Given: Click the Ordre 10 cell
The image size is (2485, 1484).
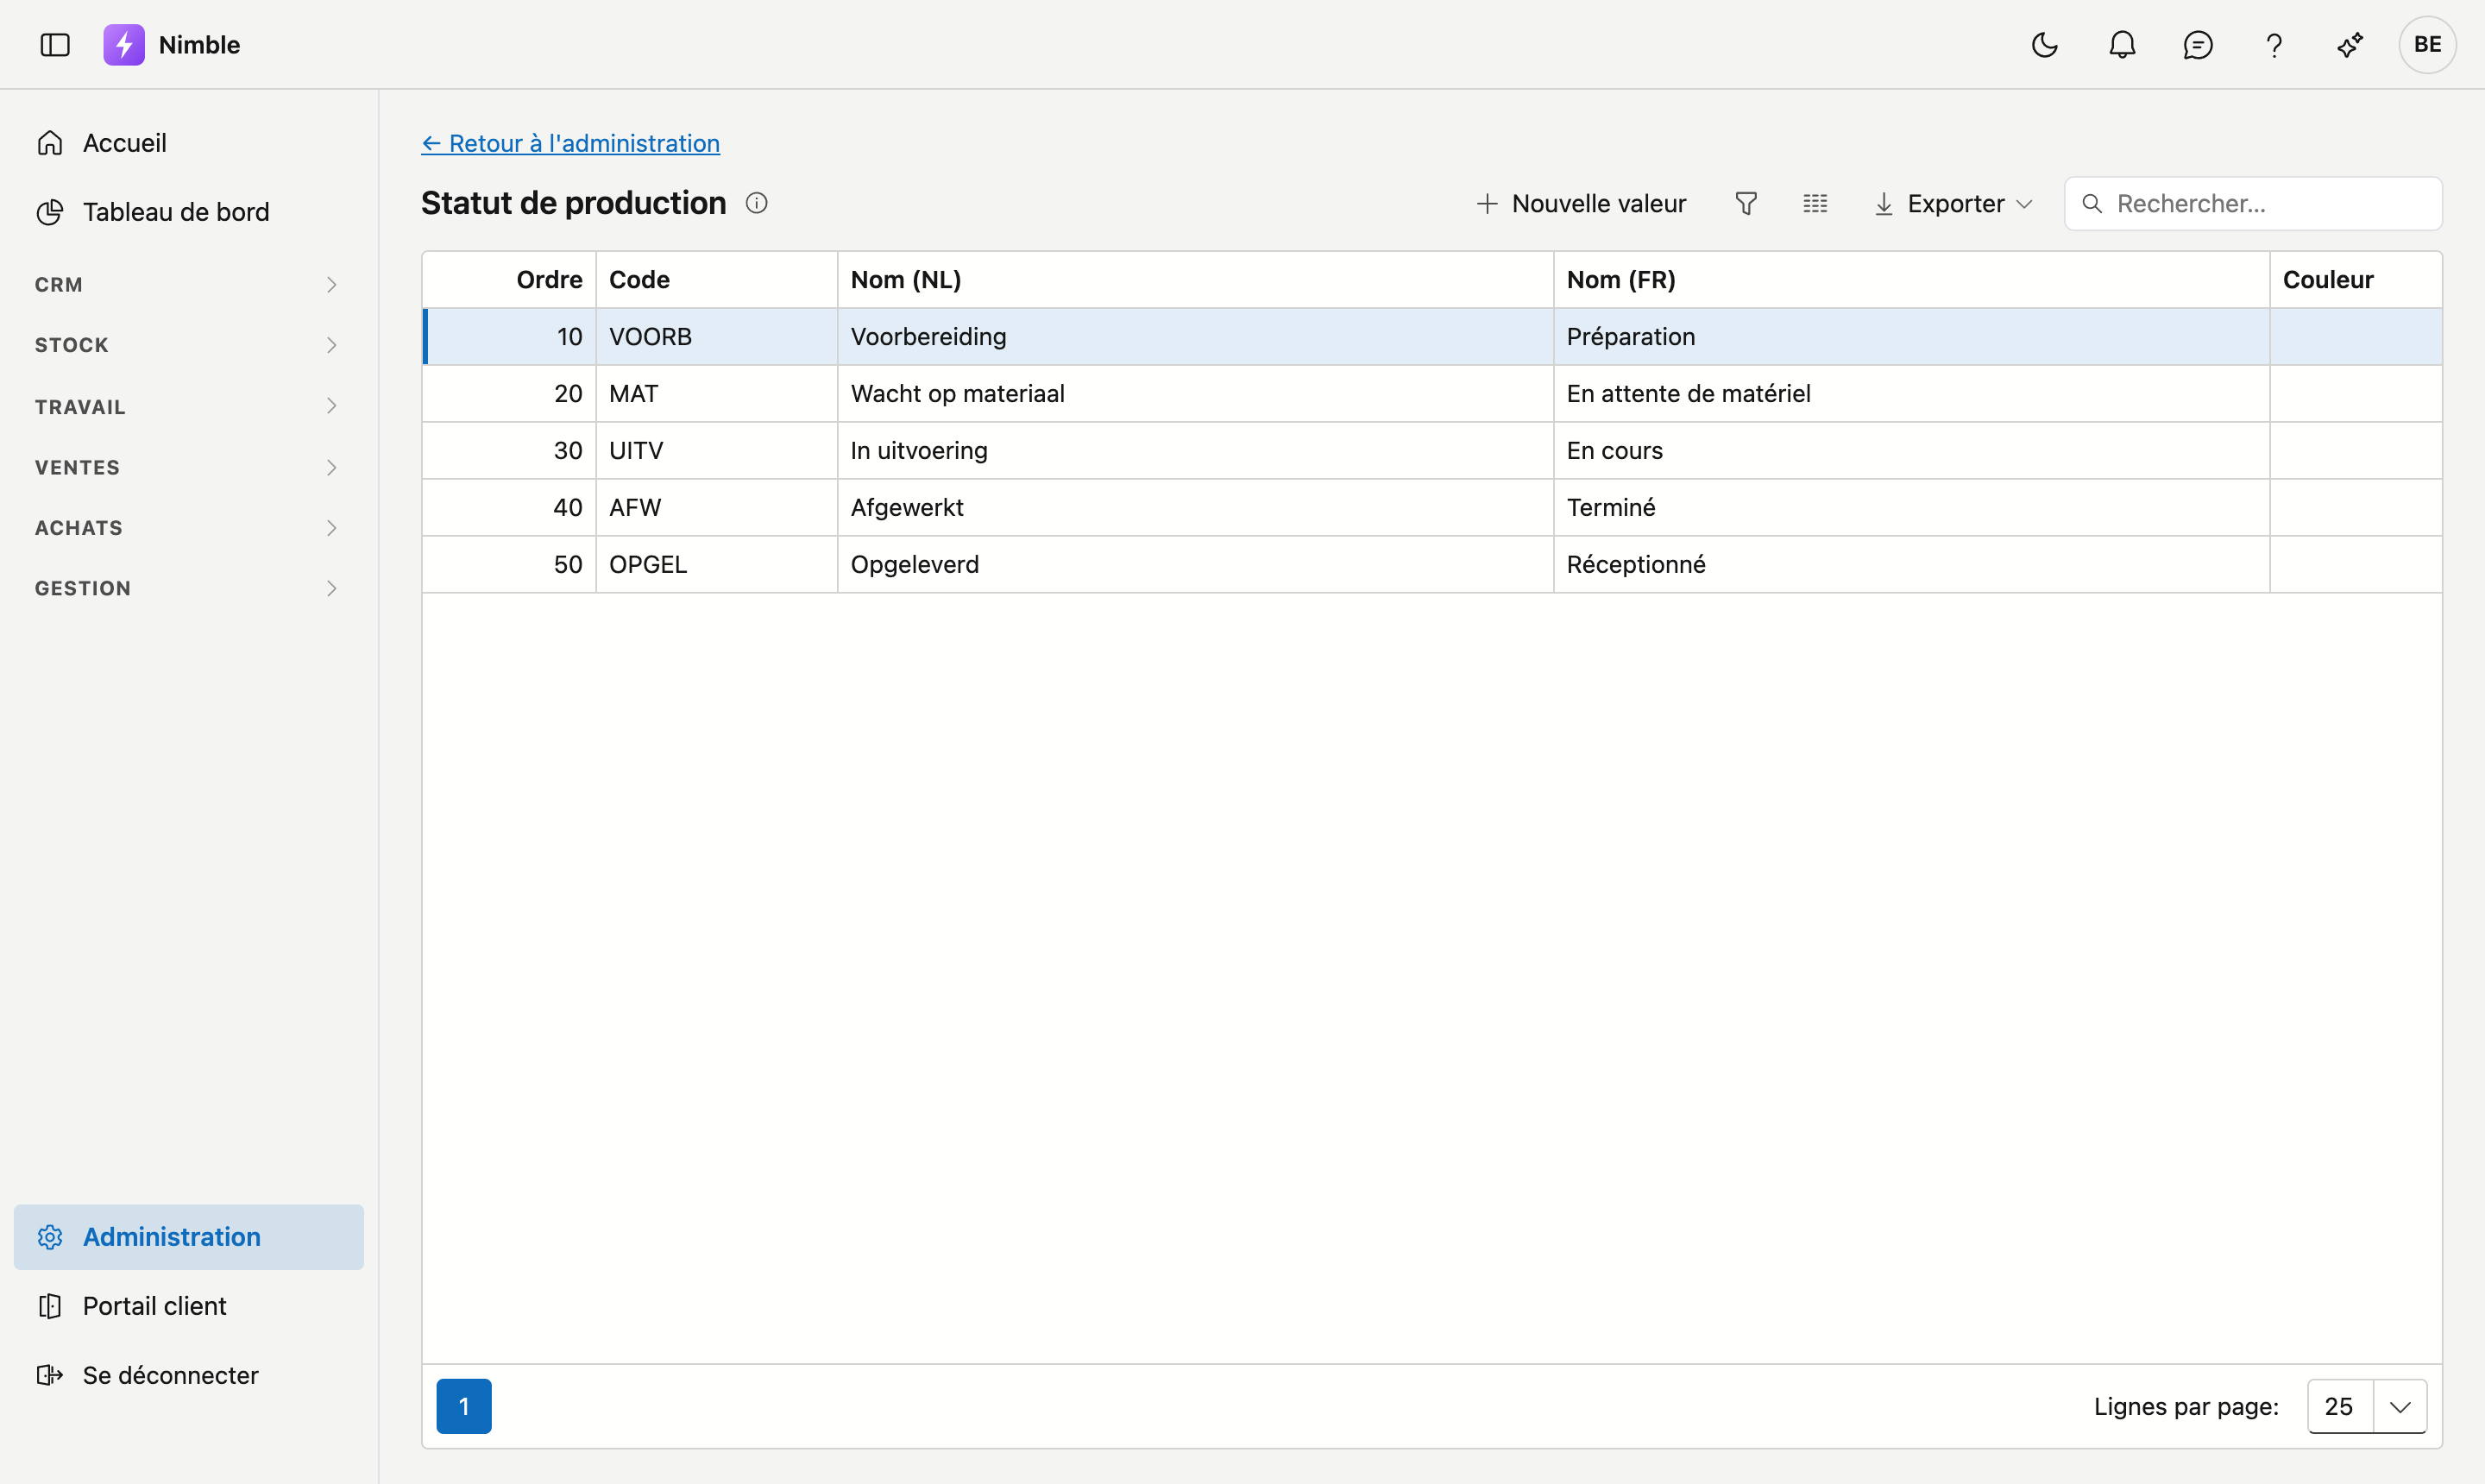Looking at the screenshot, I should (x=510, y=337).
